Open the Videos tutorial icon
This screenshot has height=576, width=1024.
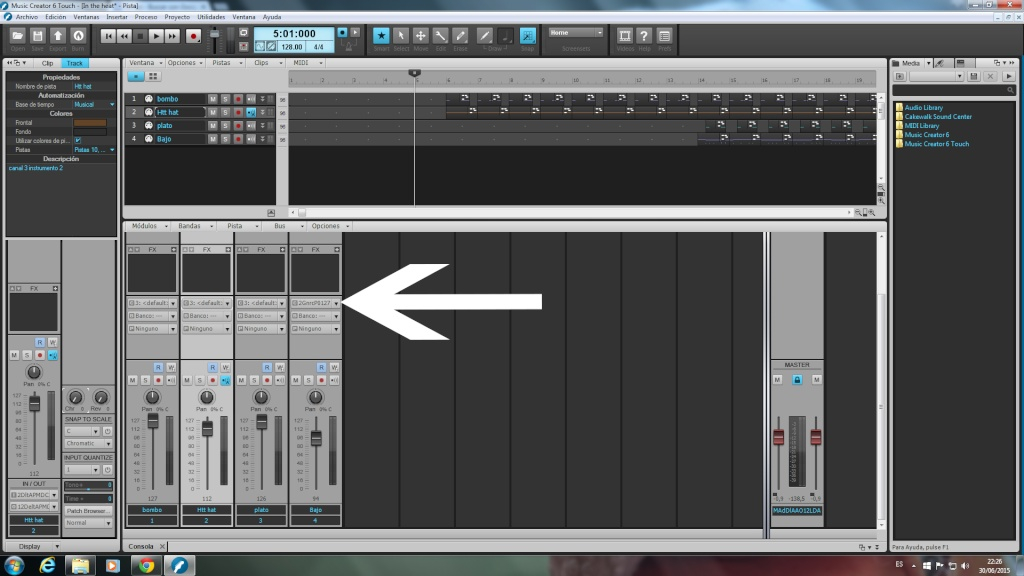625,36
